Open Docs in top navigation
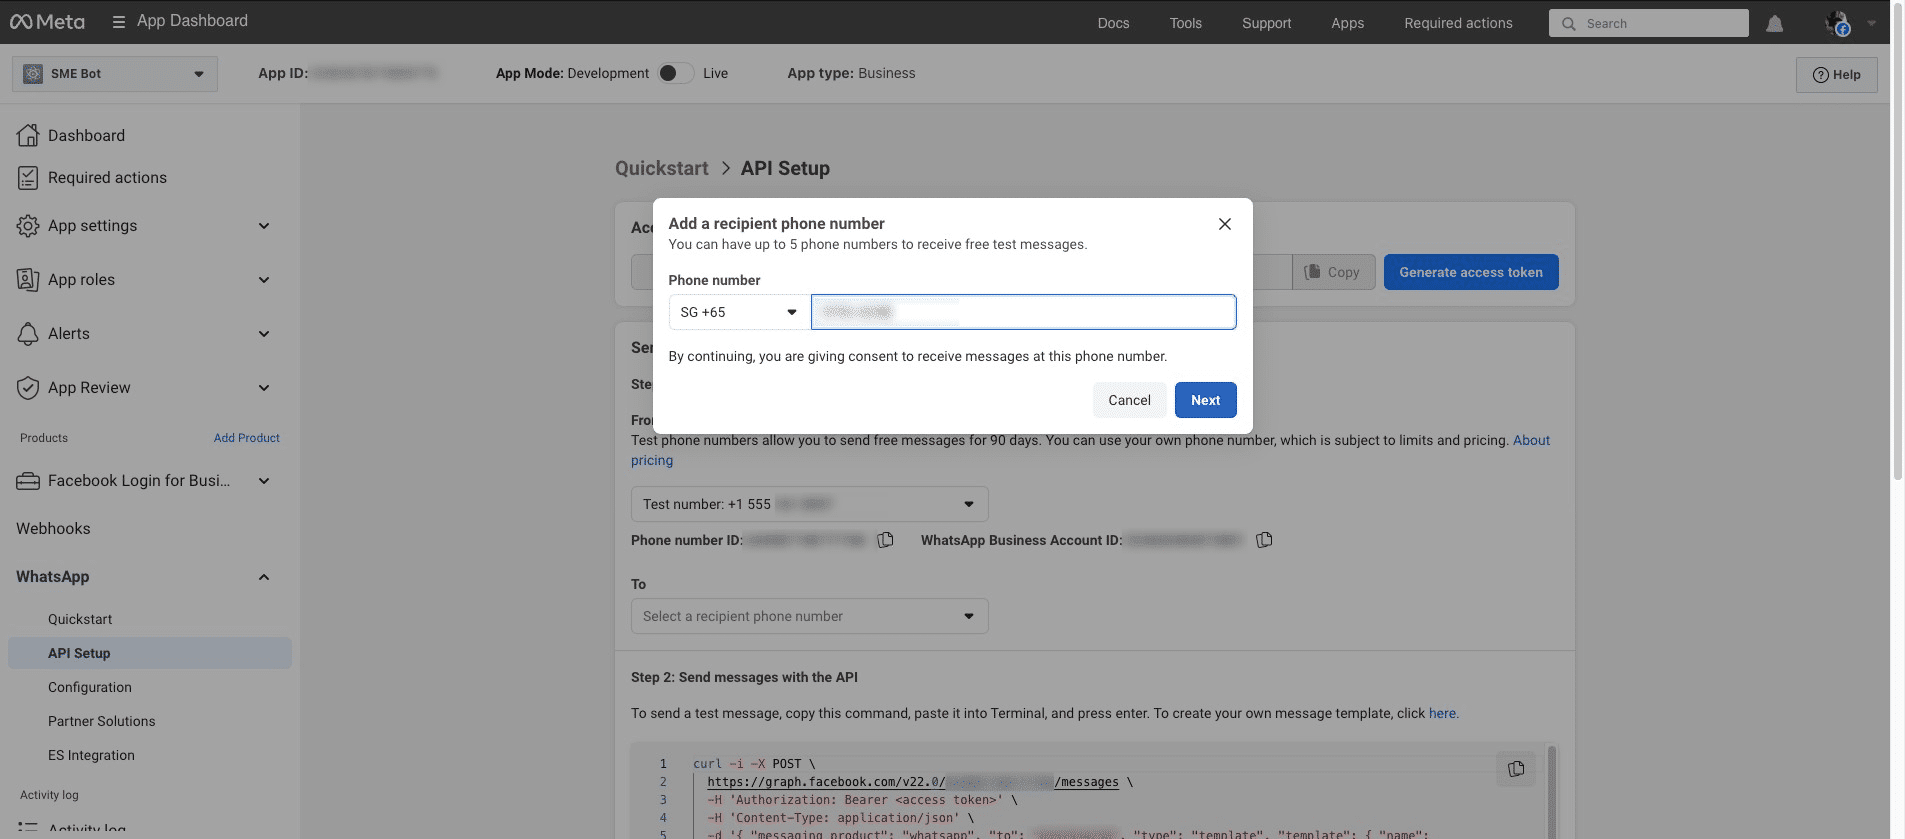This screenshot has height=839, width=1905. tap(1113, 23)
